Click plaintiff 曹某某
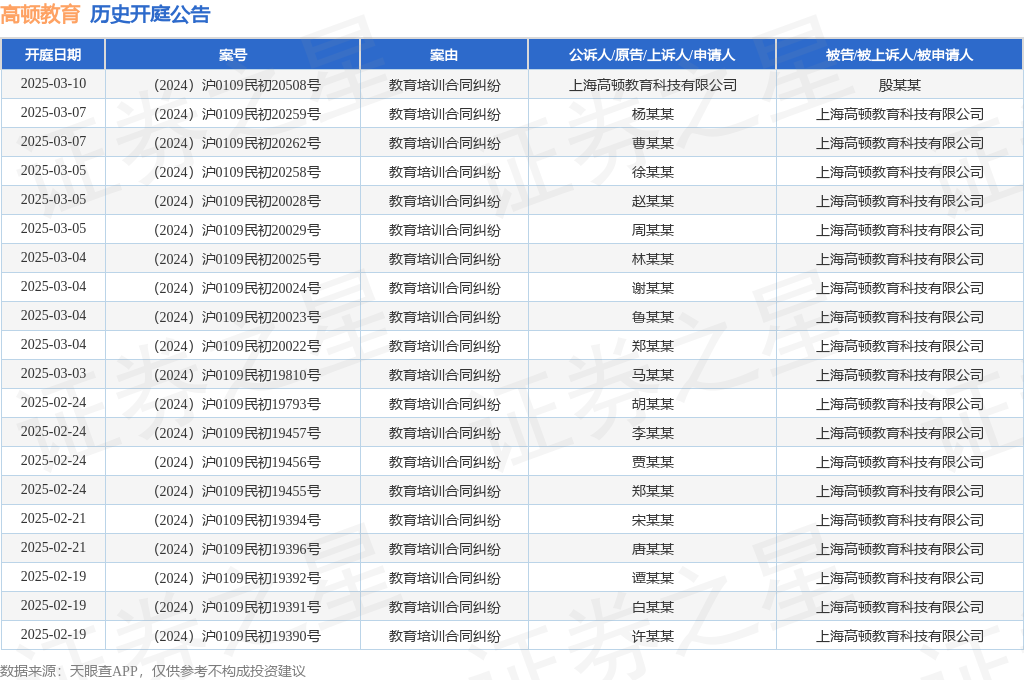This screenshot has width=1024, height=680. coord(652,143)
